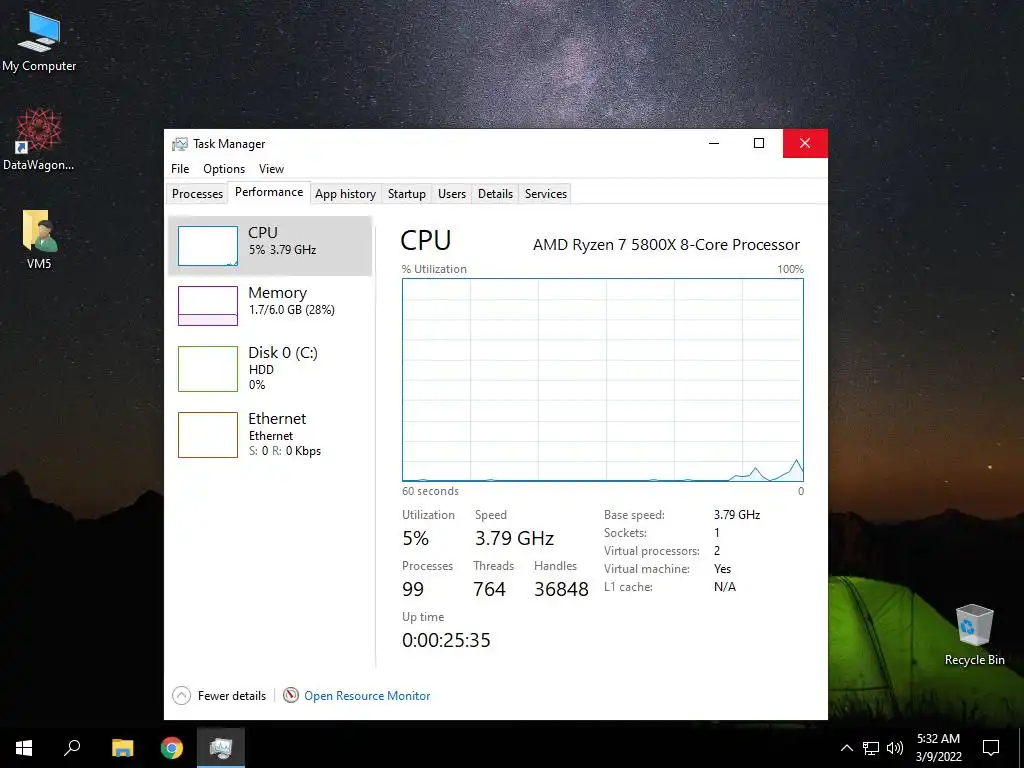Open the volume speaker tray icon

tap(895, 748)
